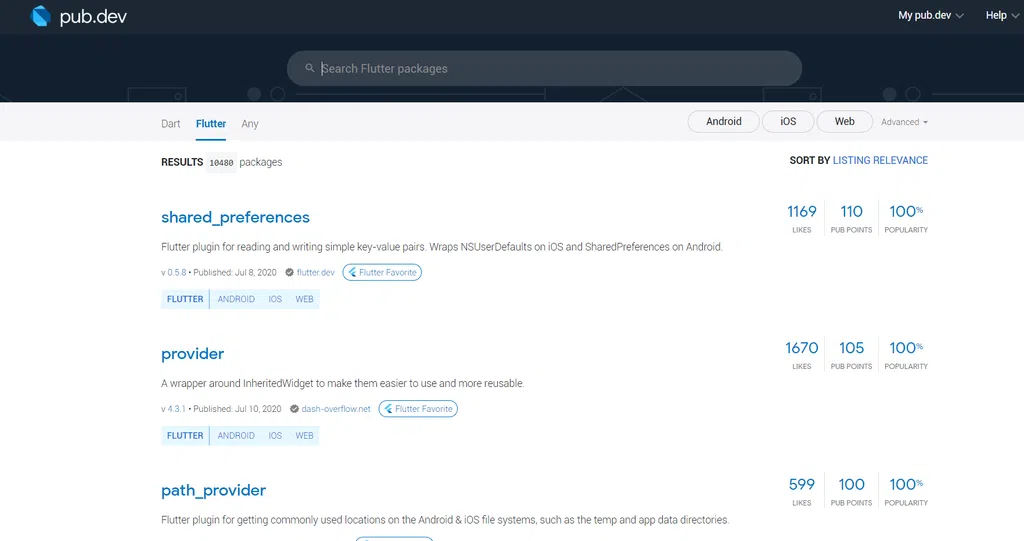Click WEB tag under shared_preferences
The image size is (1024, 541).
[x=304, y=299]
